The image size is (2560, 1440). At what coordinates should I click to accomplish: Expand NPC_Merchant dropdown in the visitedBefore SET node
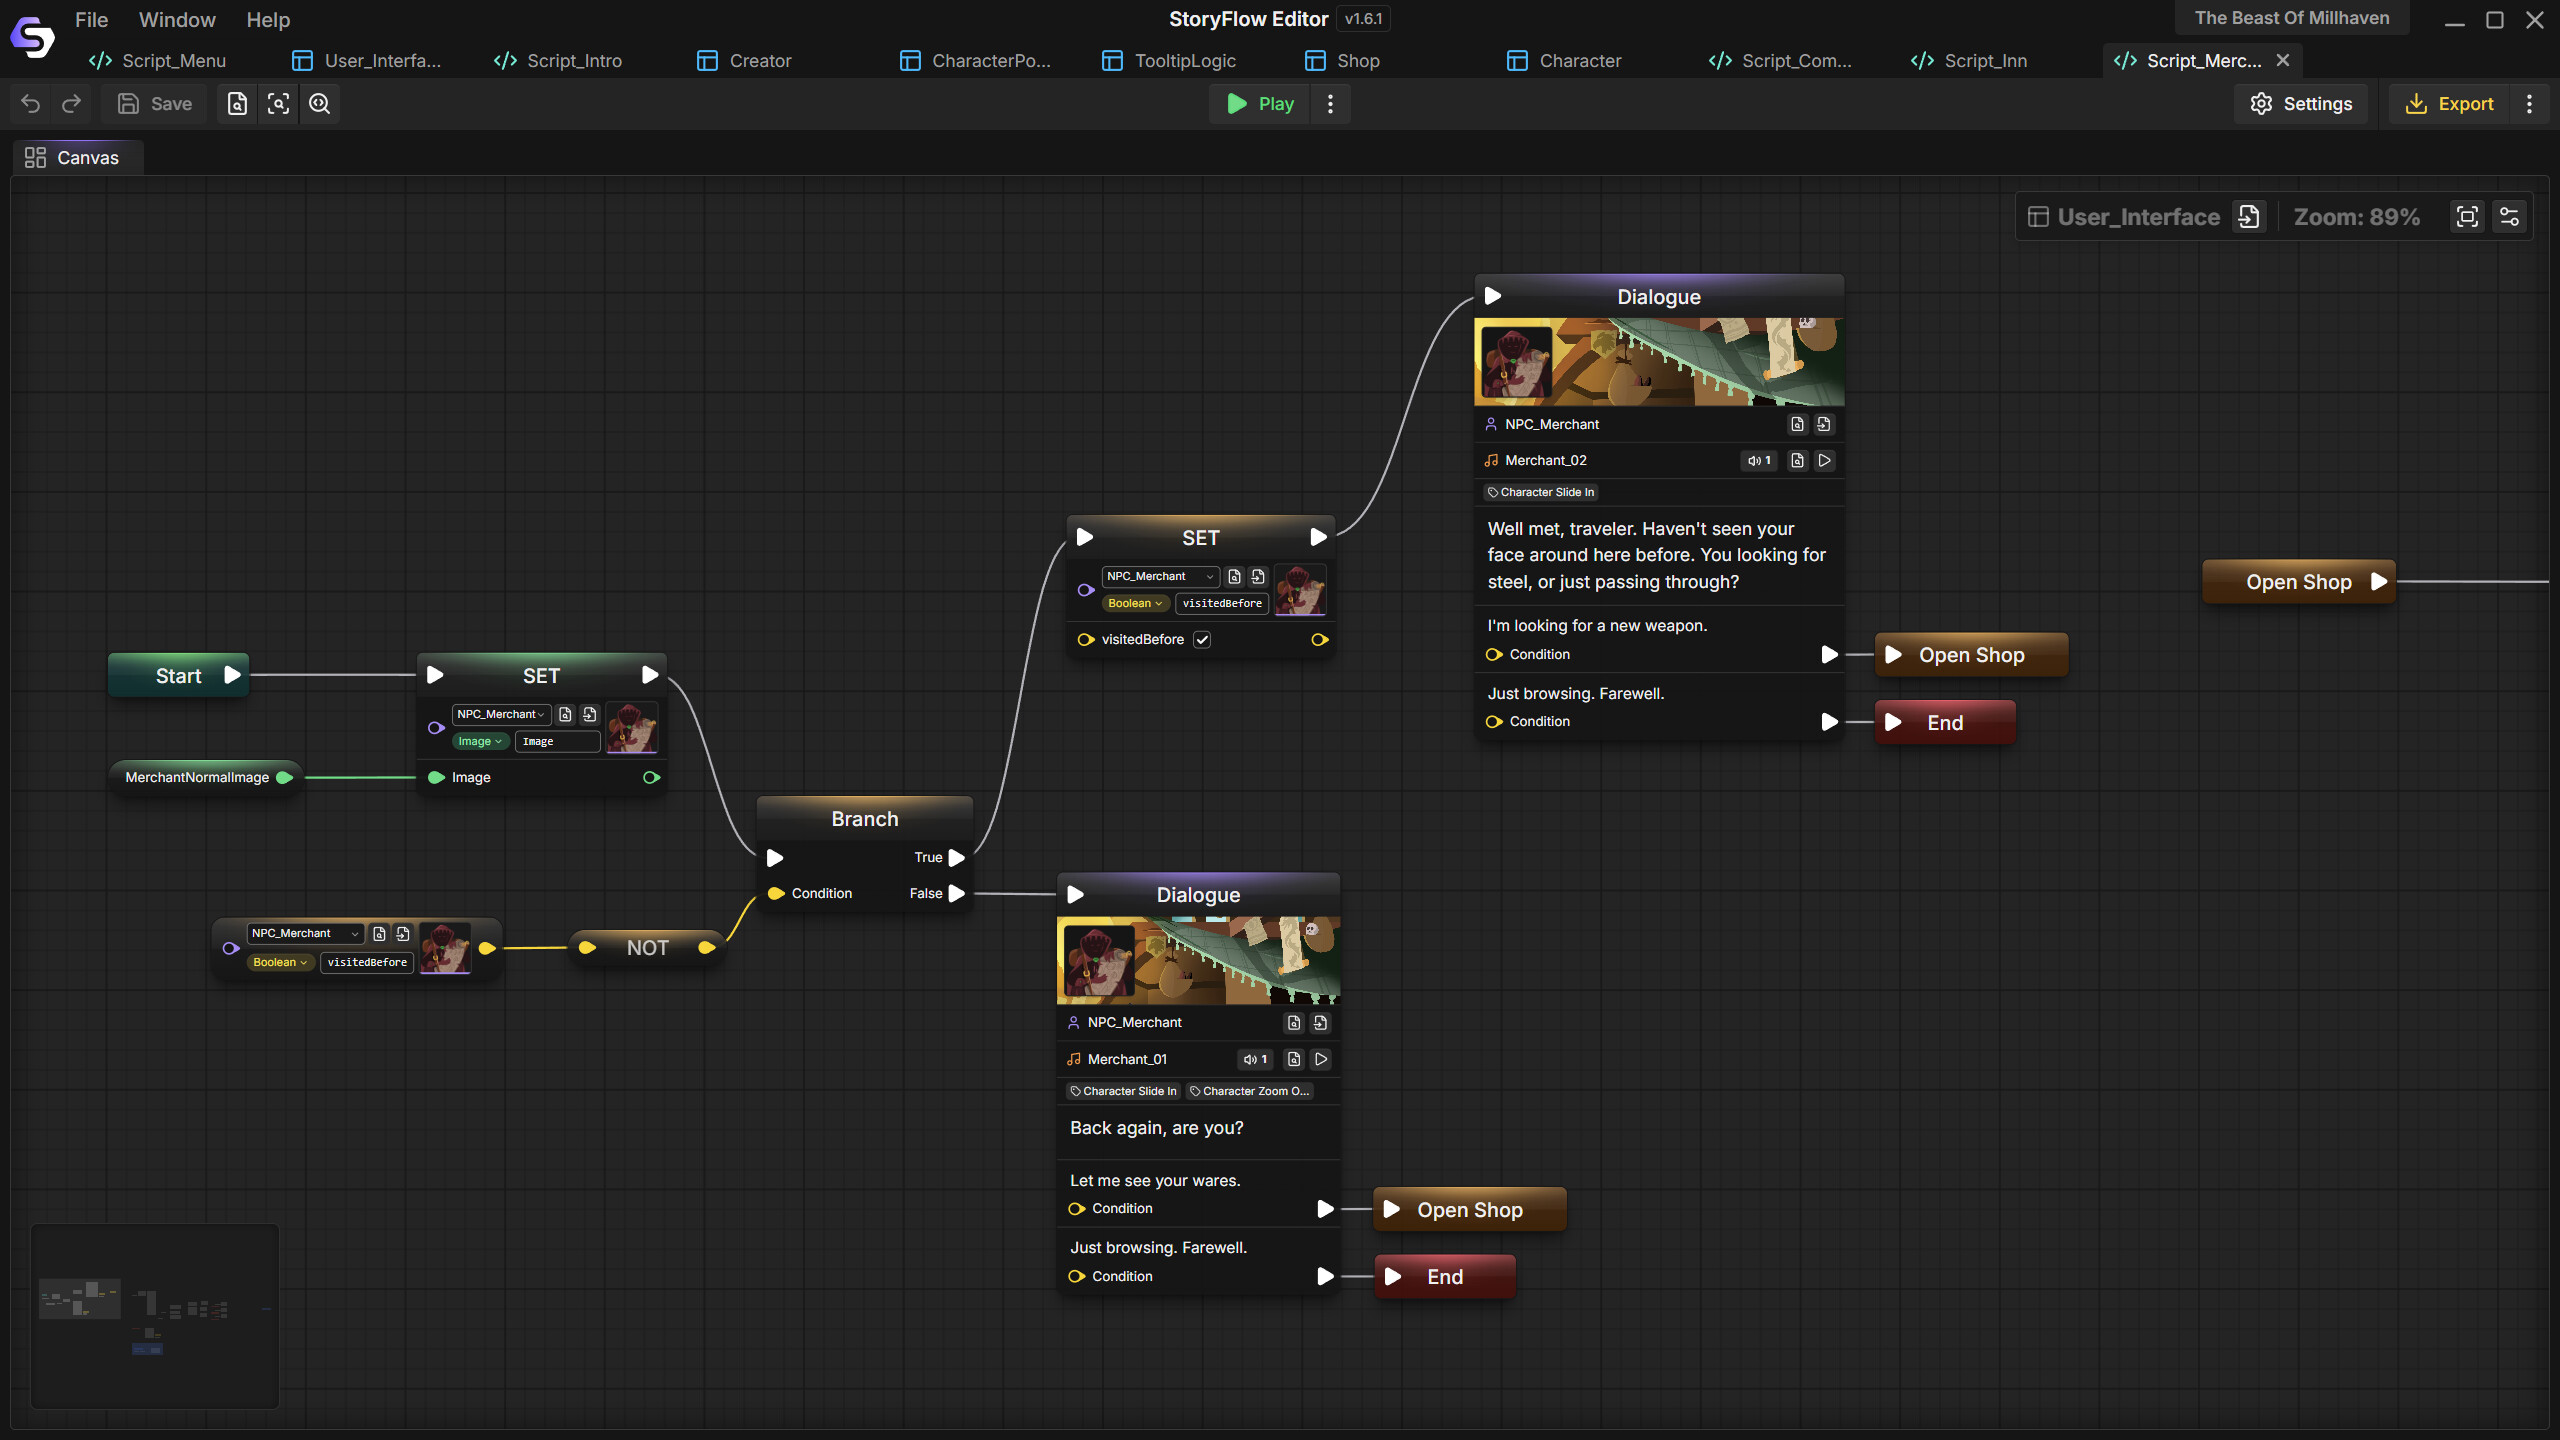(1160, 576)
